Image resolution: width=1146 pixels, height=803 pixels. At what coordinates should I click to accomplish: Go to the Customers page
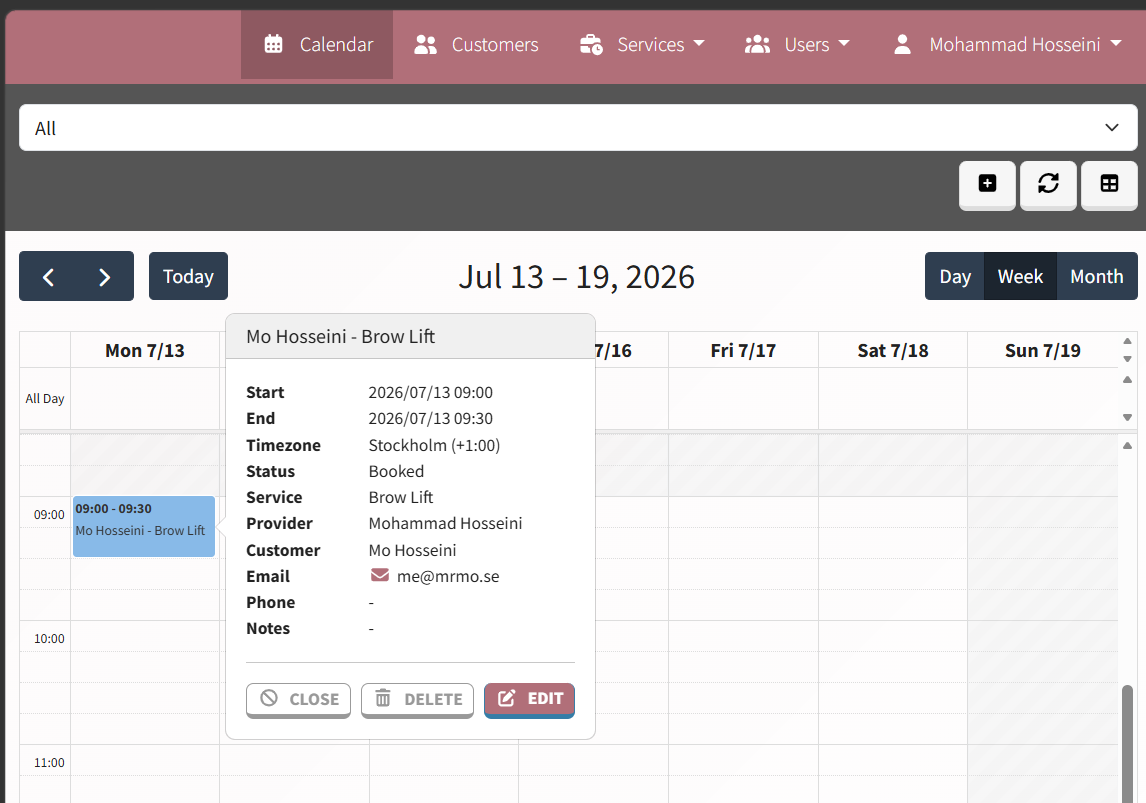click(x=476, y=45)
